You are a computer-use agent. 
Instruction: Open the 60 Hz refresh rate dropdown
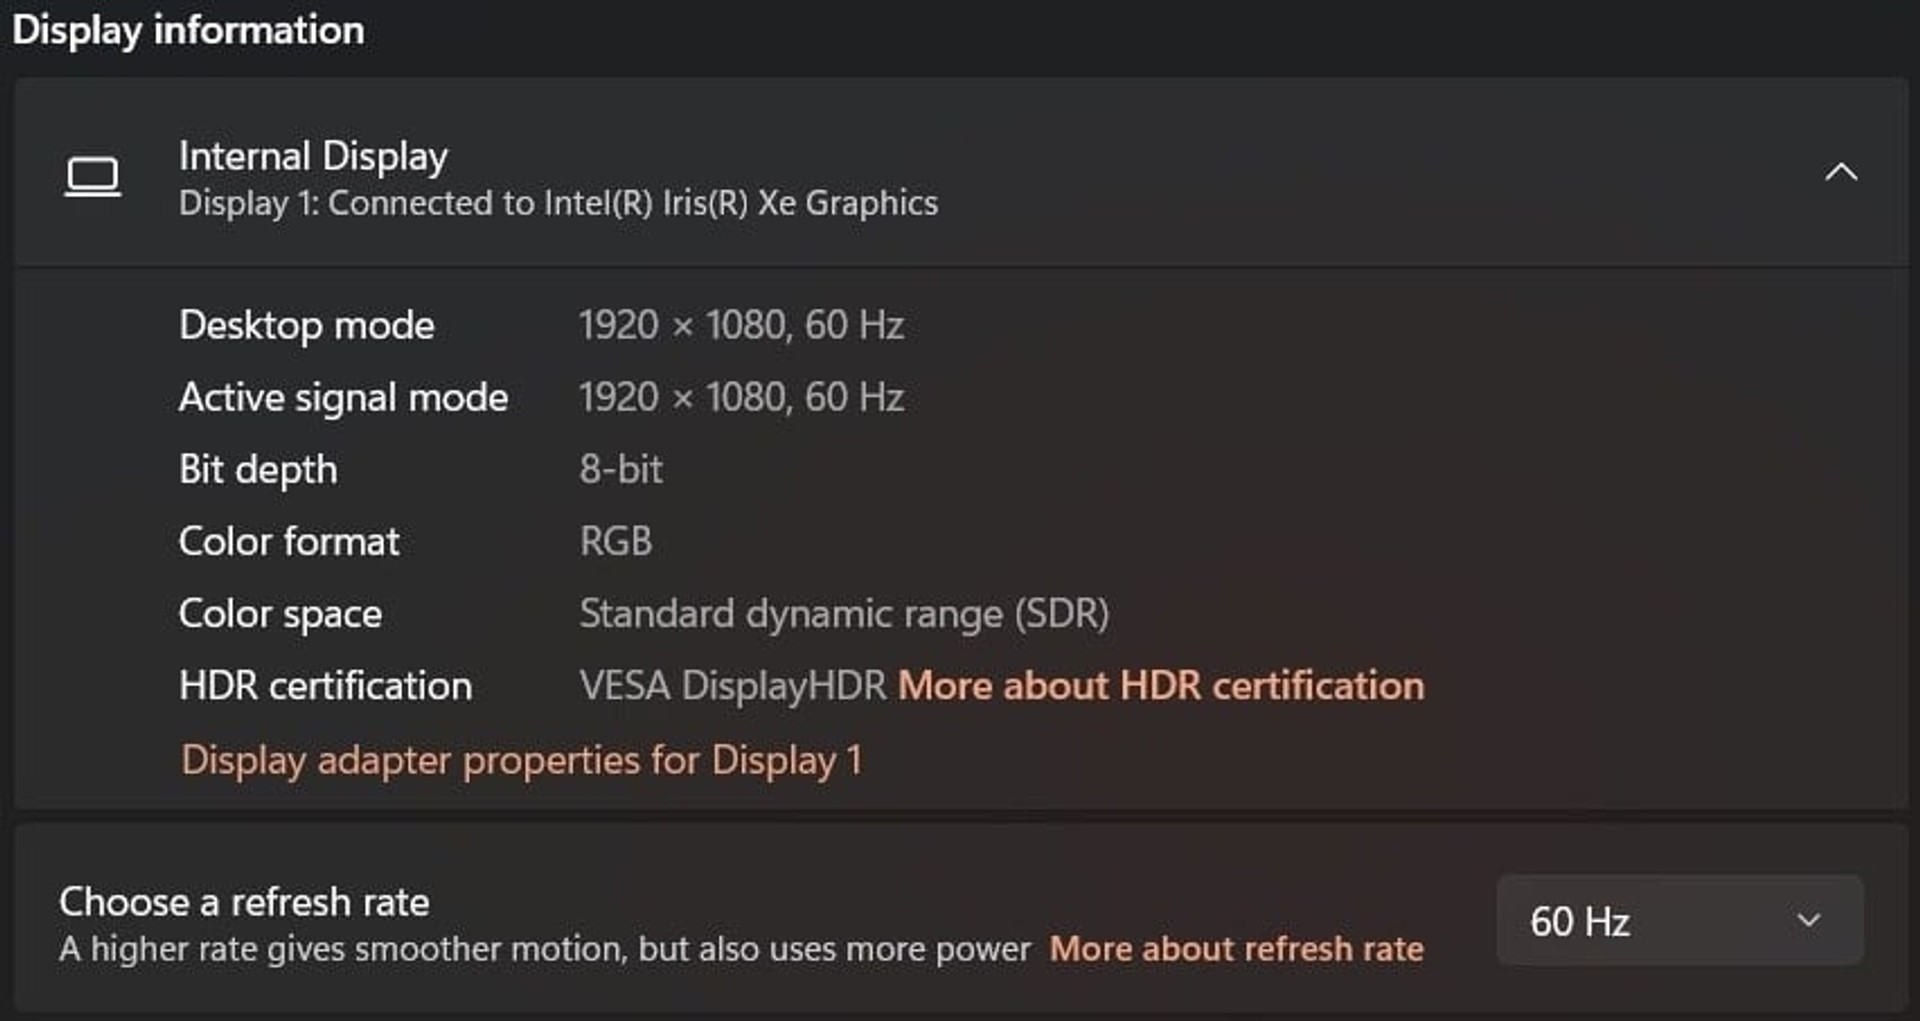(1680, 920)
